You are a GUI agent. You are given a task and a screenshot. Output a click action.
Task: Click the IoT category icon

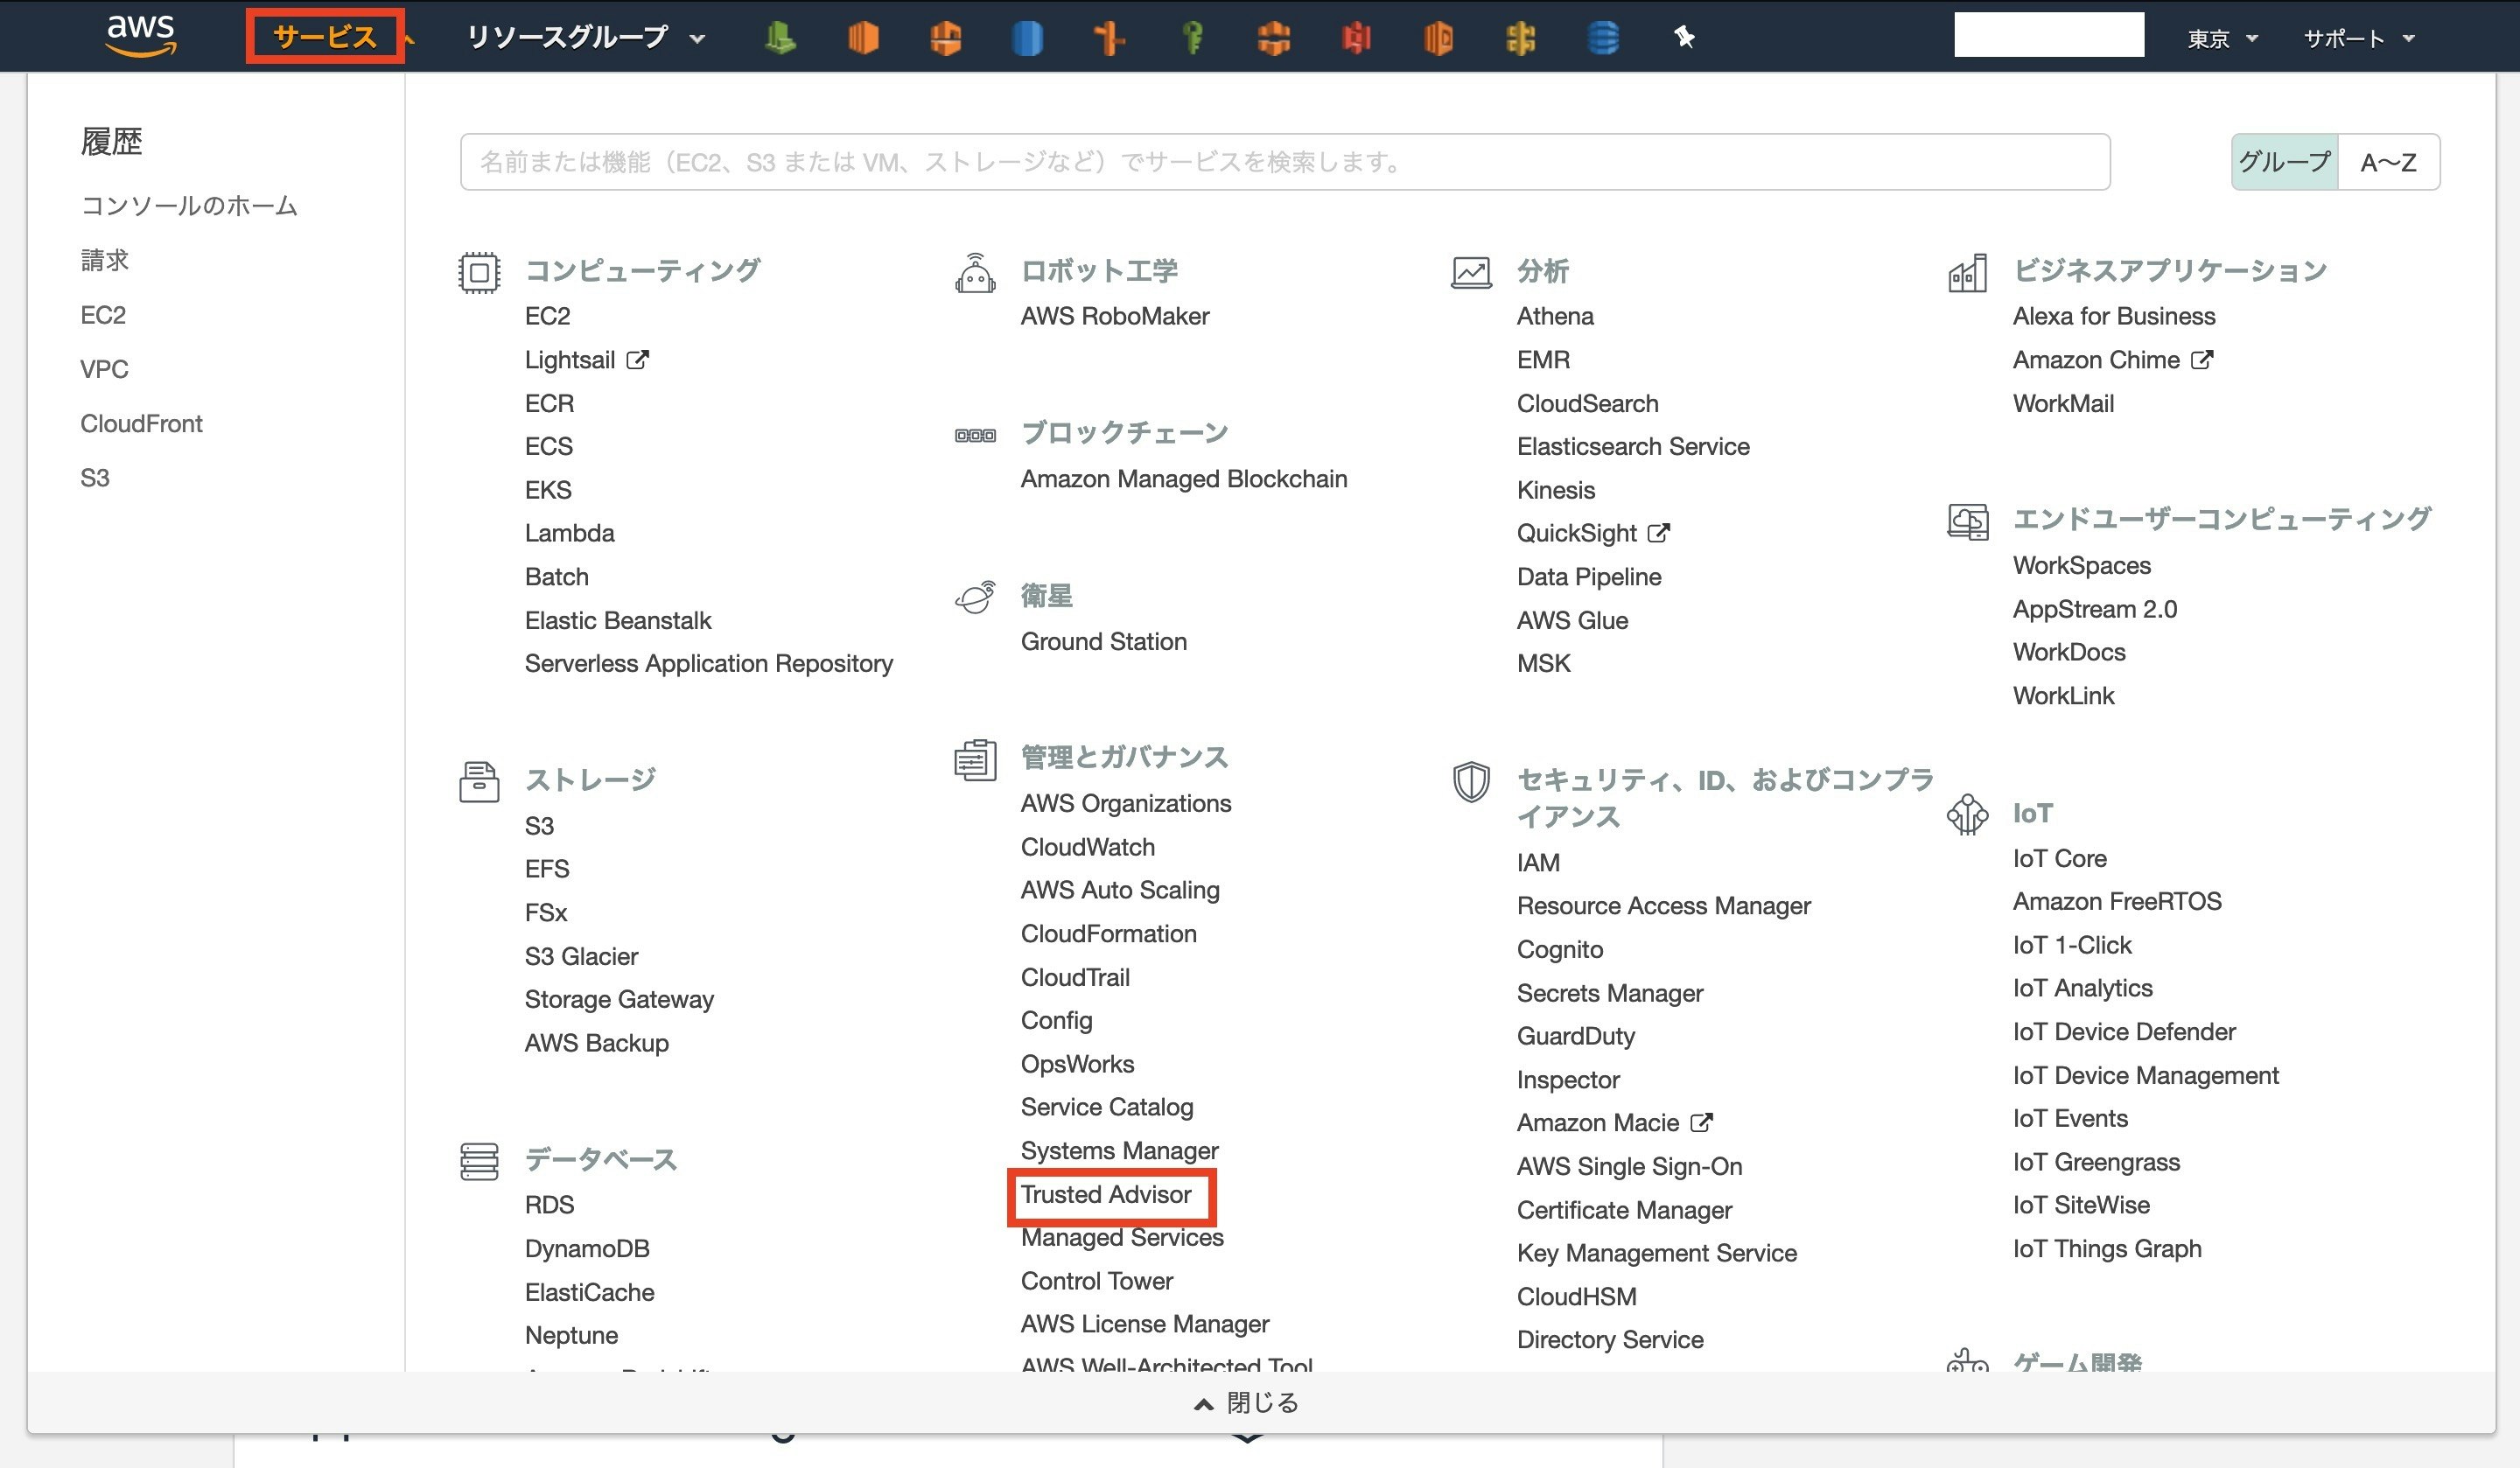(x=1967, y=814)
